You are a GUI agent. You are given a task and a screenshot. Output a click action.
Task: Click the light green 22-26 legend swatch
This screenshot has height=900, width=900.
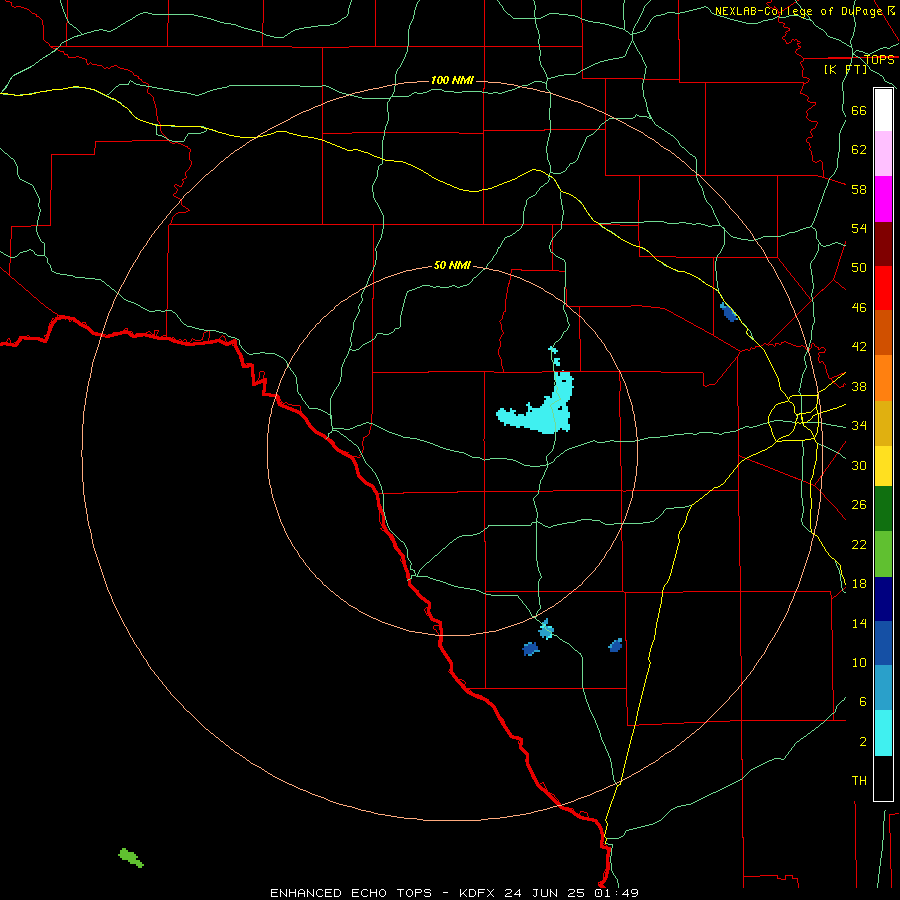point(883,554)
